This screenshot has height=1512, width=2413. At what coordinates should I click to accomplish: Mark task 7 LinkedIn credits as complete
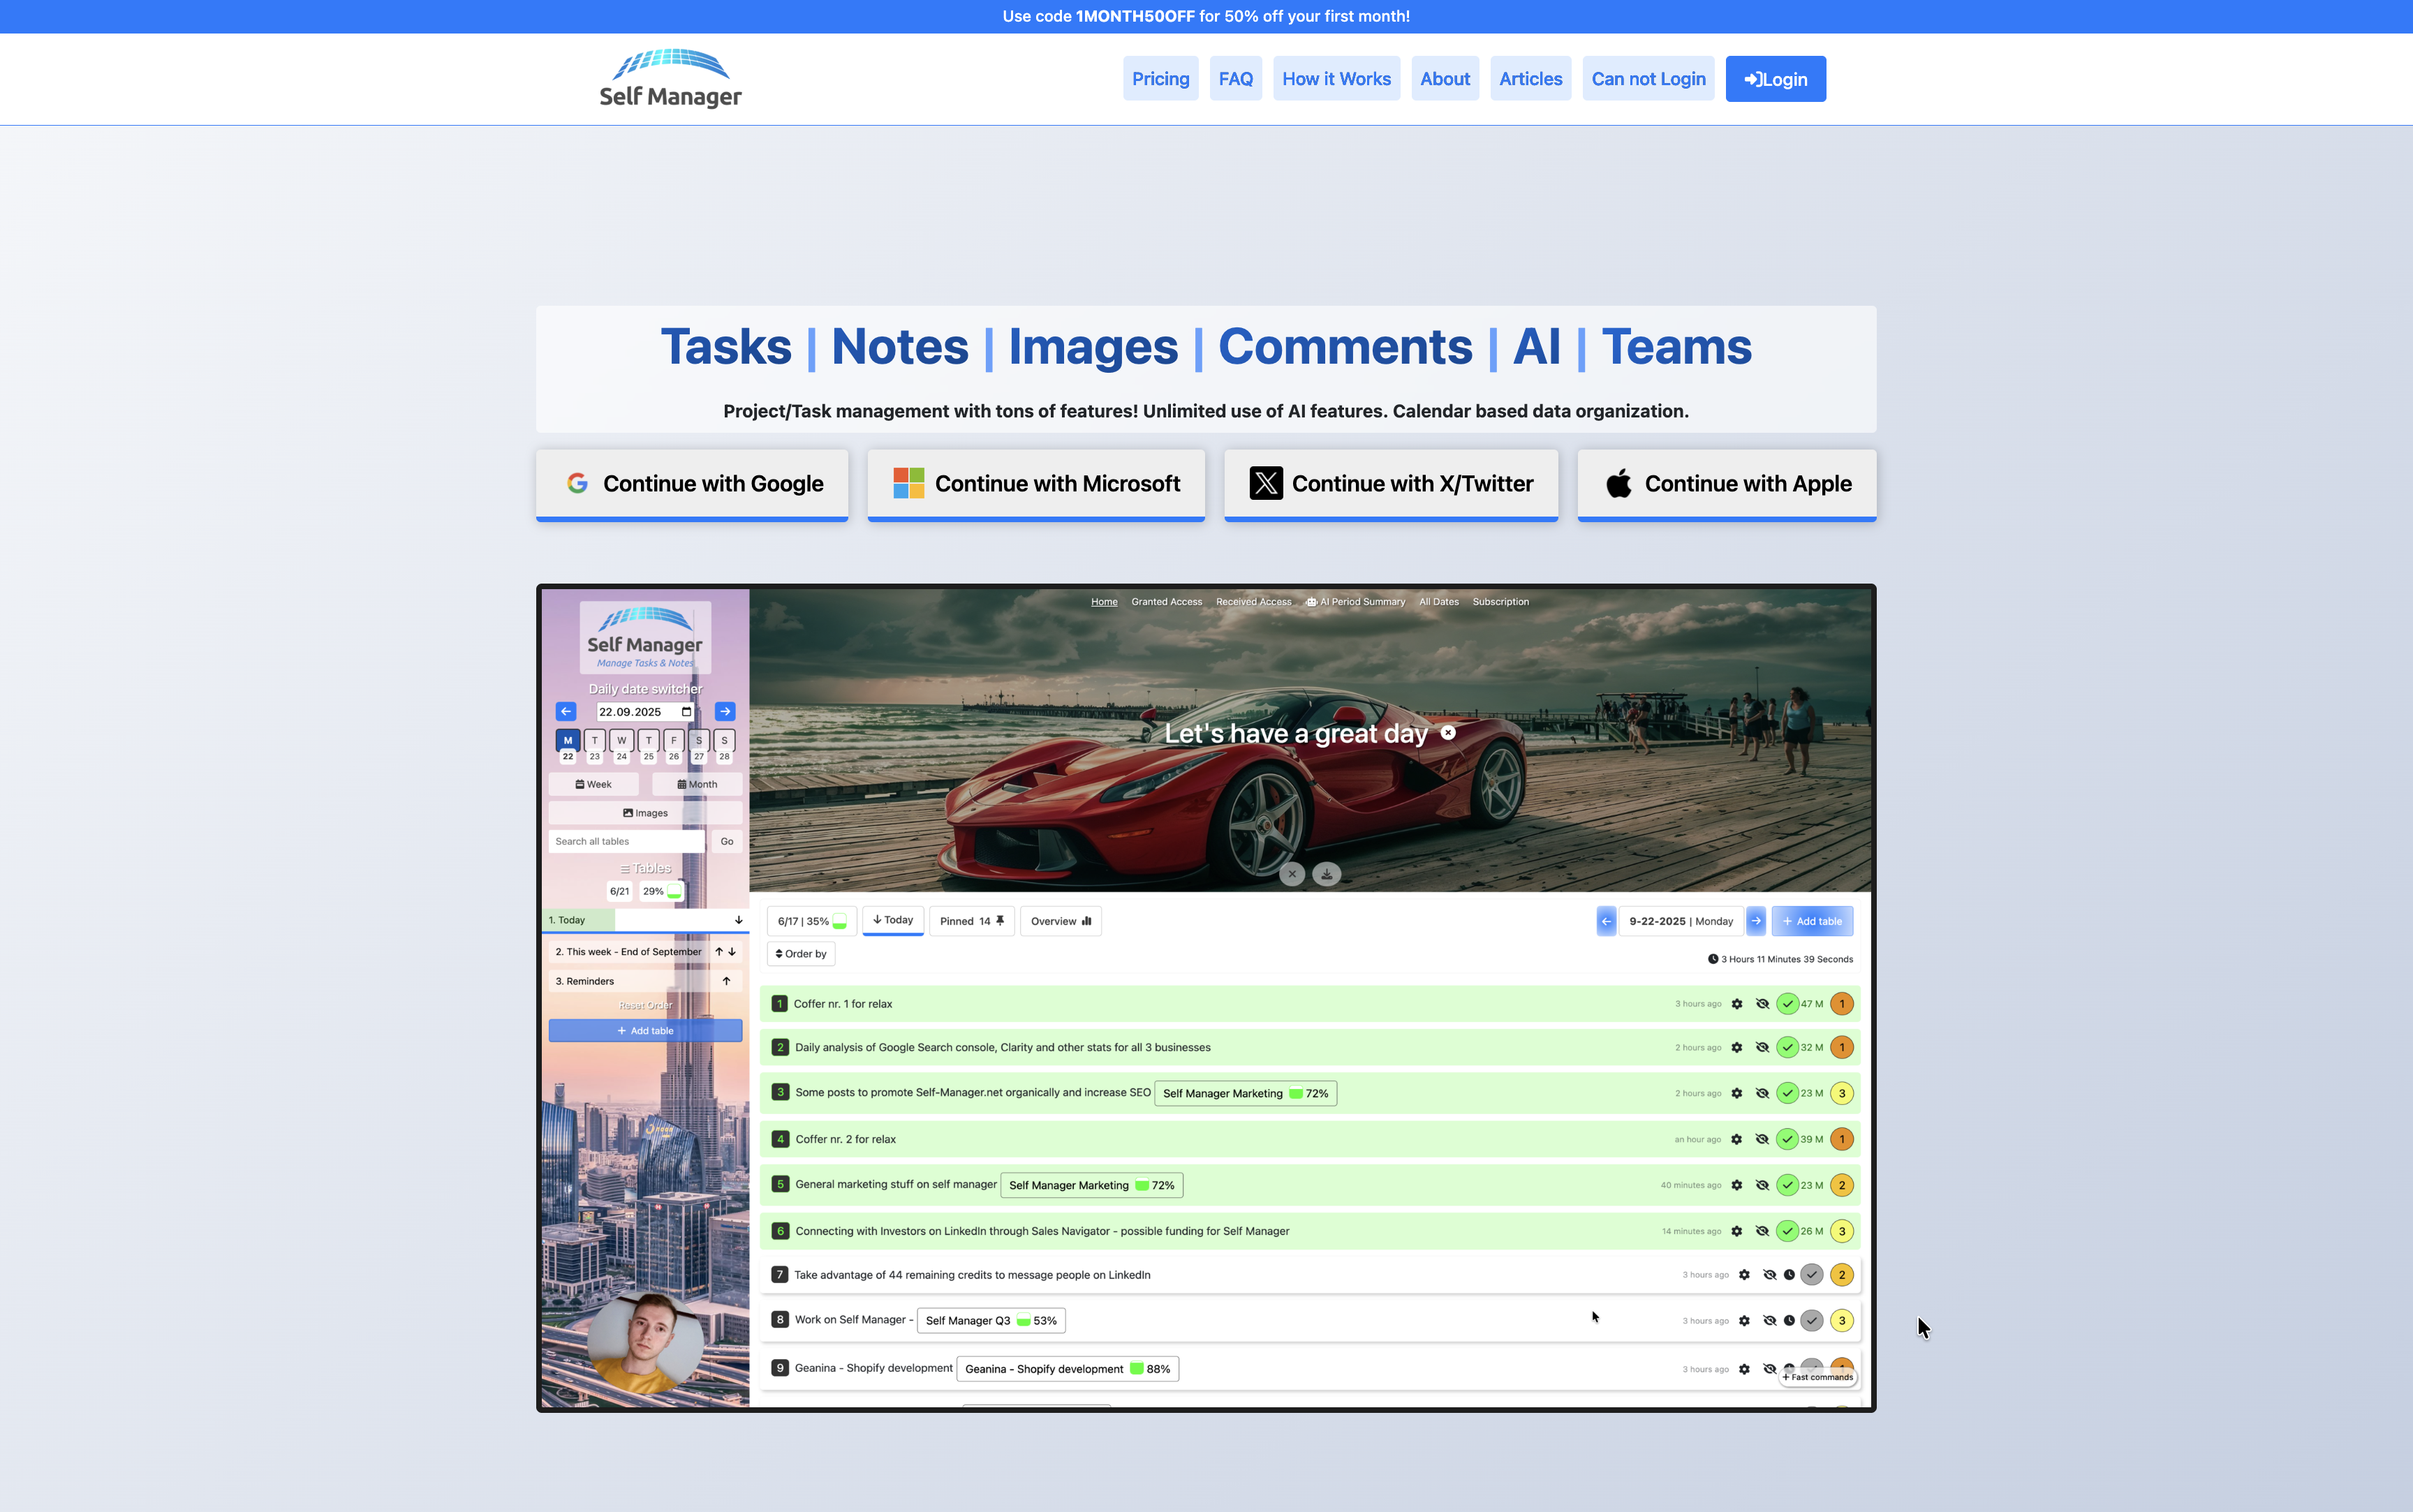point(1811,1275)
